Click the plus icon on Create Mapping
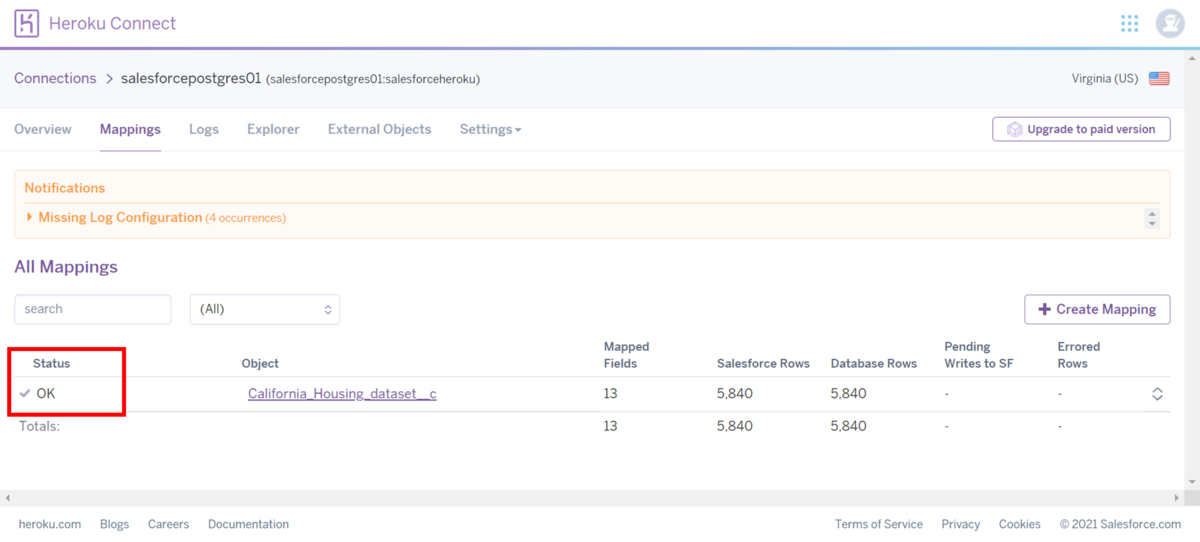 click(1044, 309)
